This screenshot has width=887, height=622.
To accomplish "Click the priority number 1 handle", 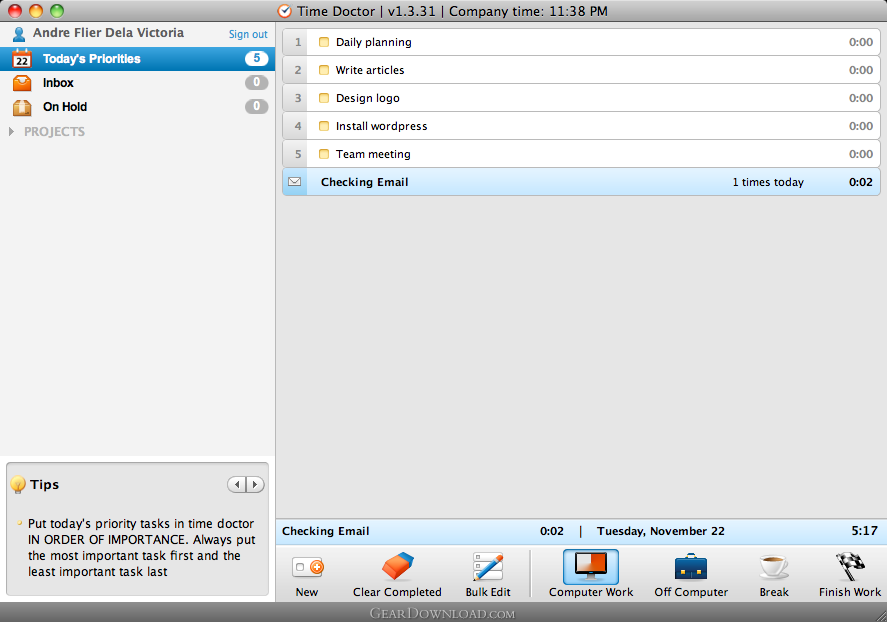I will [295, 42].
